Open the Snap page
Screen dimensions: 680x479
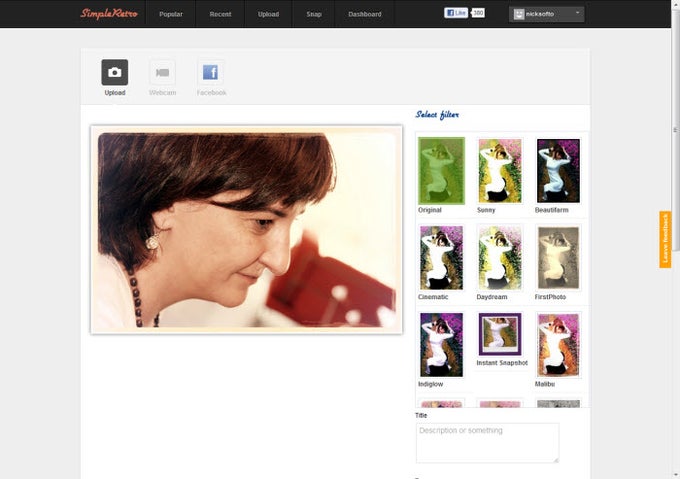[x=314, y=14]
